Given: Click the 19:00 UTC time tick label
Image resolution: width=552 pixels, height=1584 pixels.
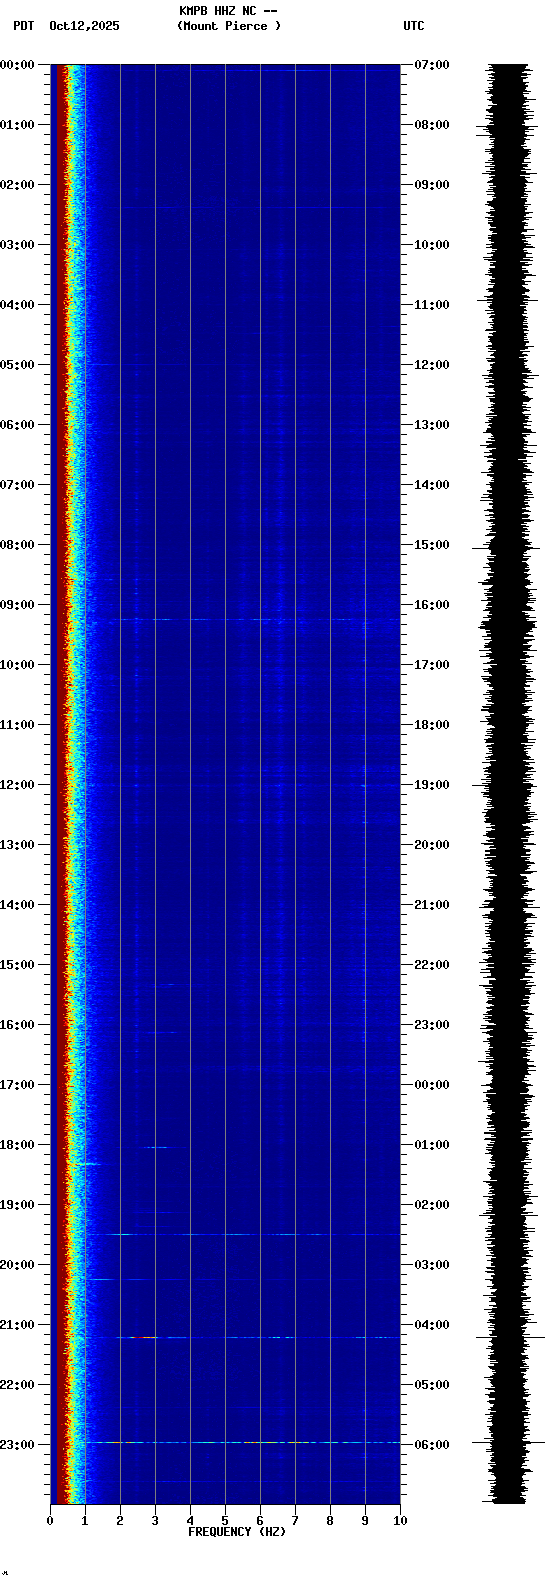Looking at the screenshot, I should [432, 785].
